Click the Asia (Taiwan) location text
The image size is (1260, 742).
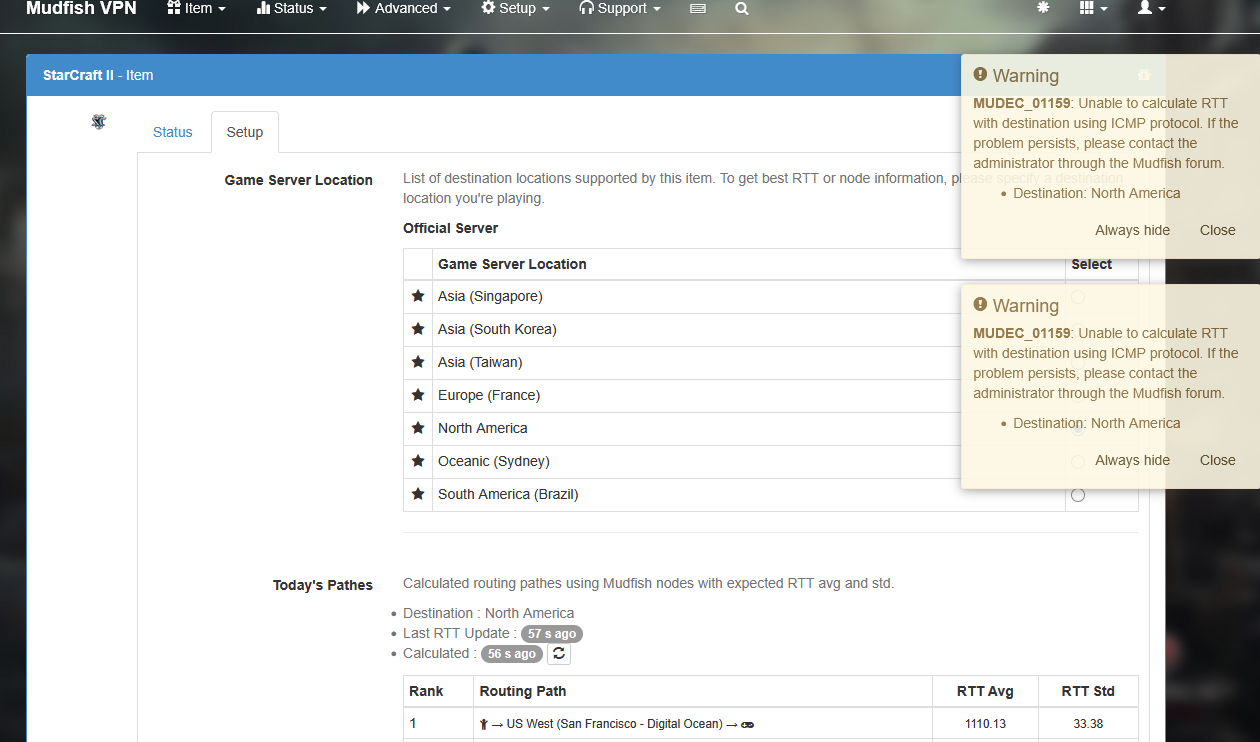click(x=480, y=362)
